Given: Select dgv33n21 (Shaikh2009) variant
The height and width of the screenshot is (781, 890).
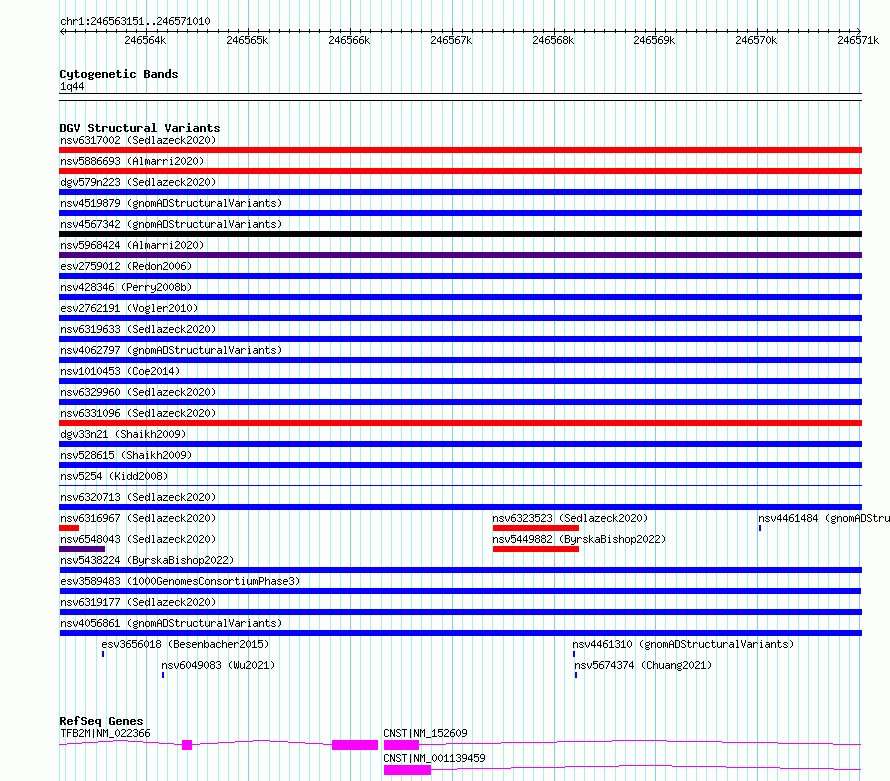Looking at the screenshot, I should [123, 434].
